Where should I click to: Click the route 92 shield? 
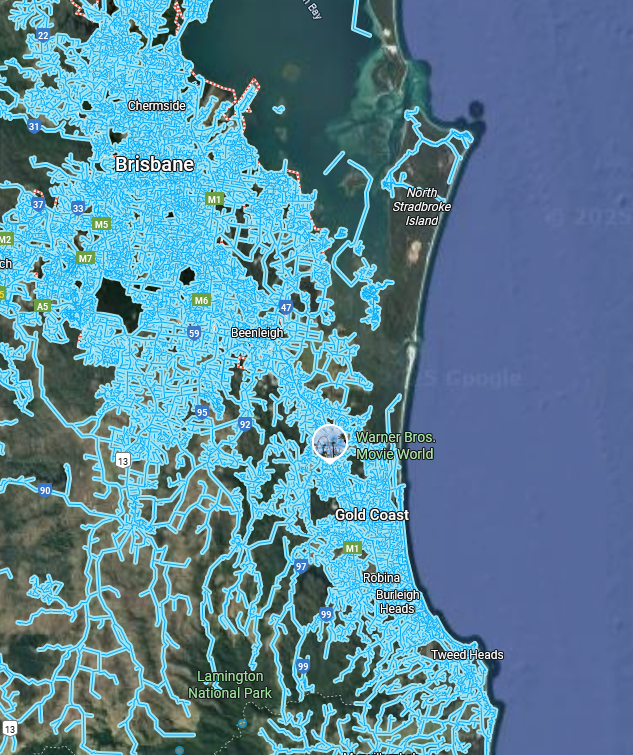tap(245, 425)
